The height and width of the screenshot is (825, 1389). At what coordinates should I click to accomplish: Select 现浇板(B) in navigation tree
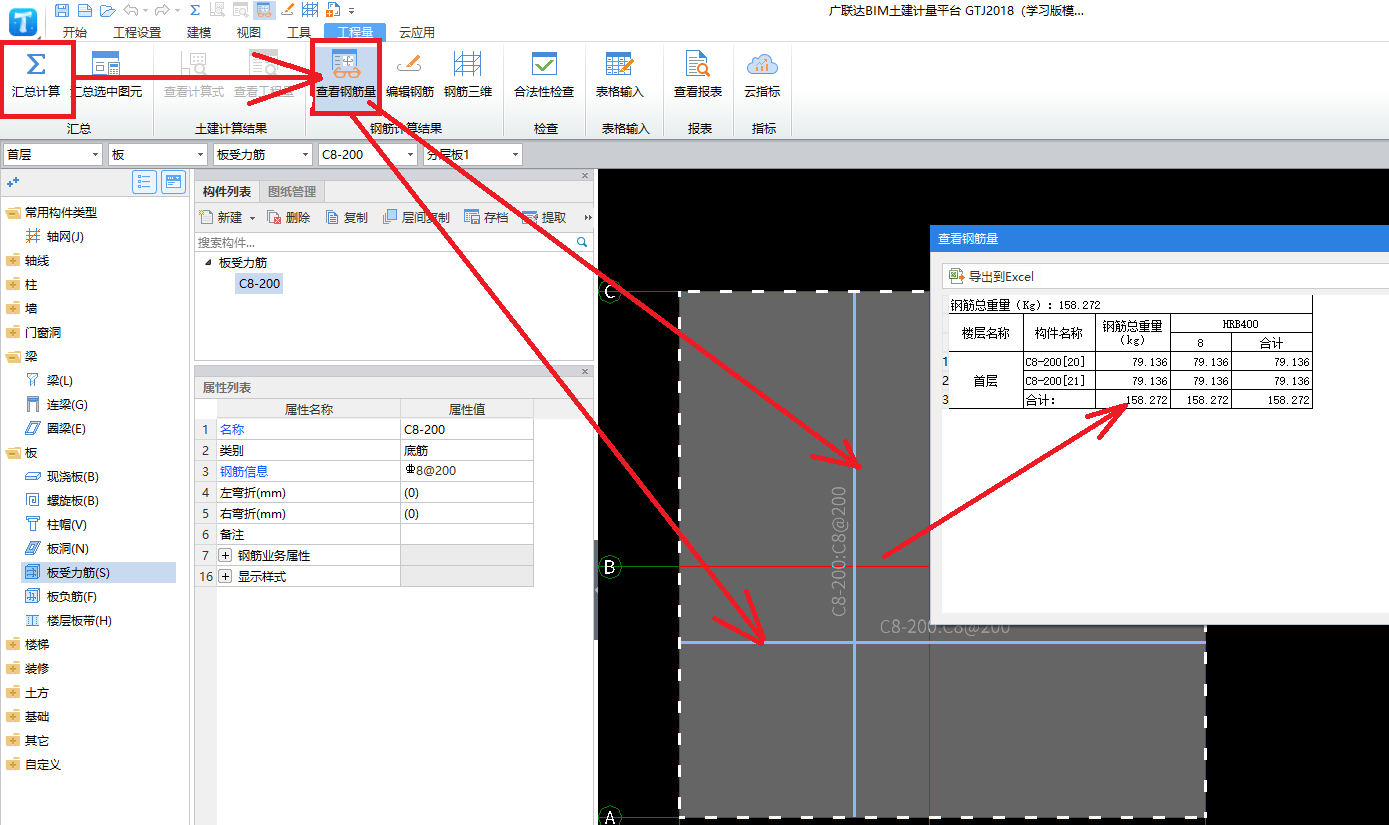pos(72,477)
